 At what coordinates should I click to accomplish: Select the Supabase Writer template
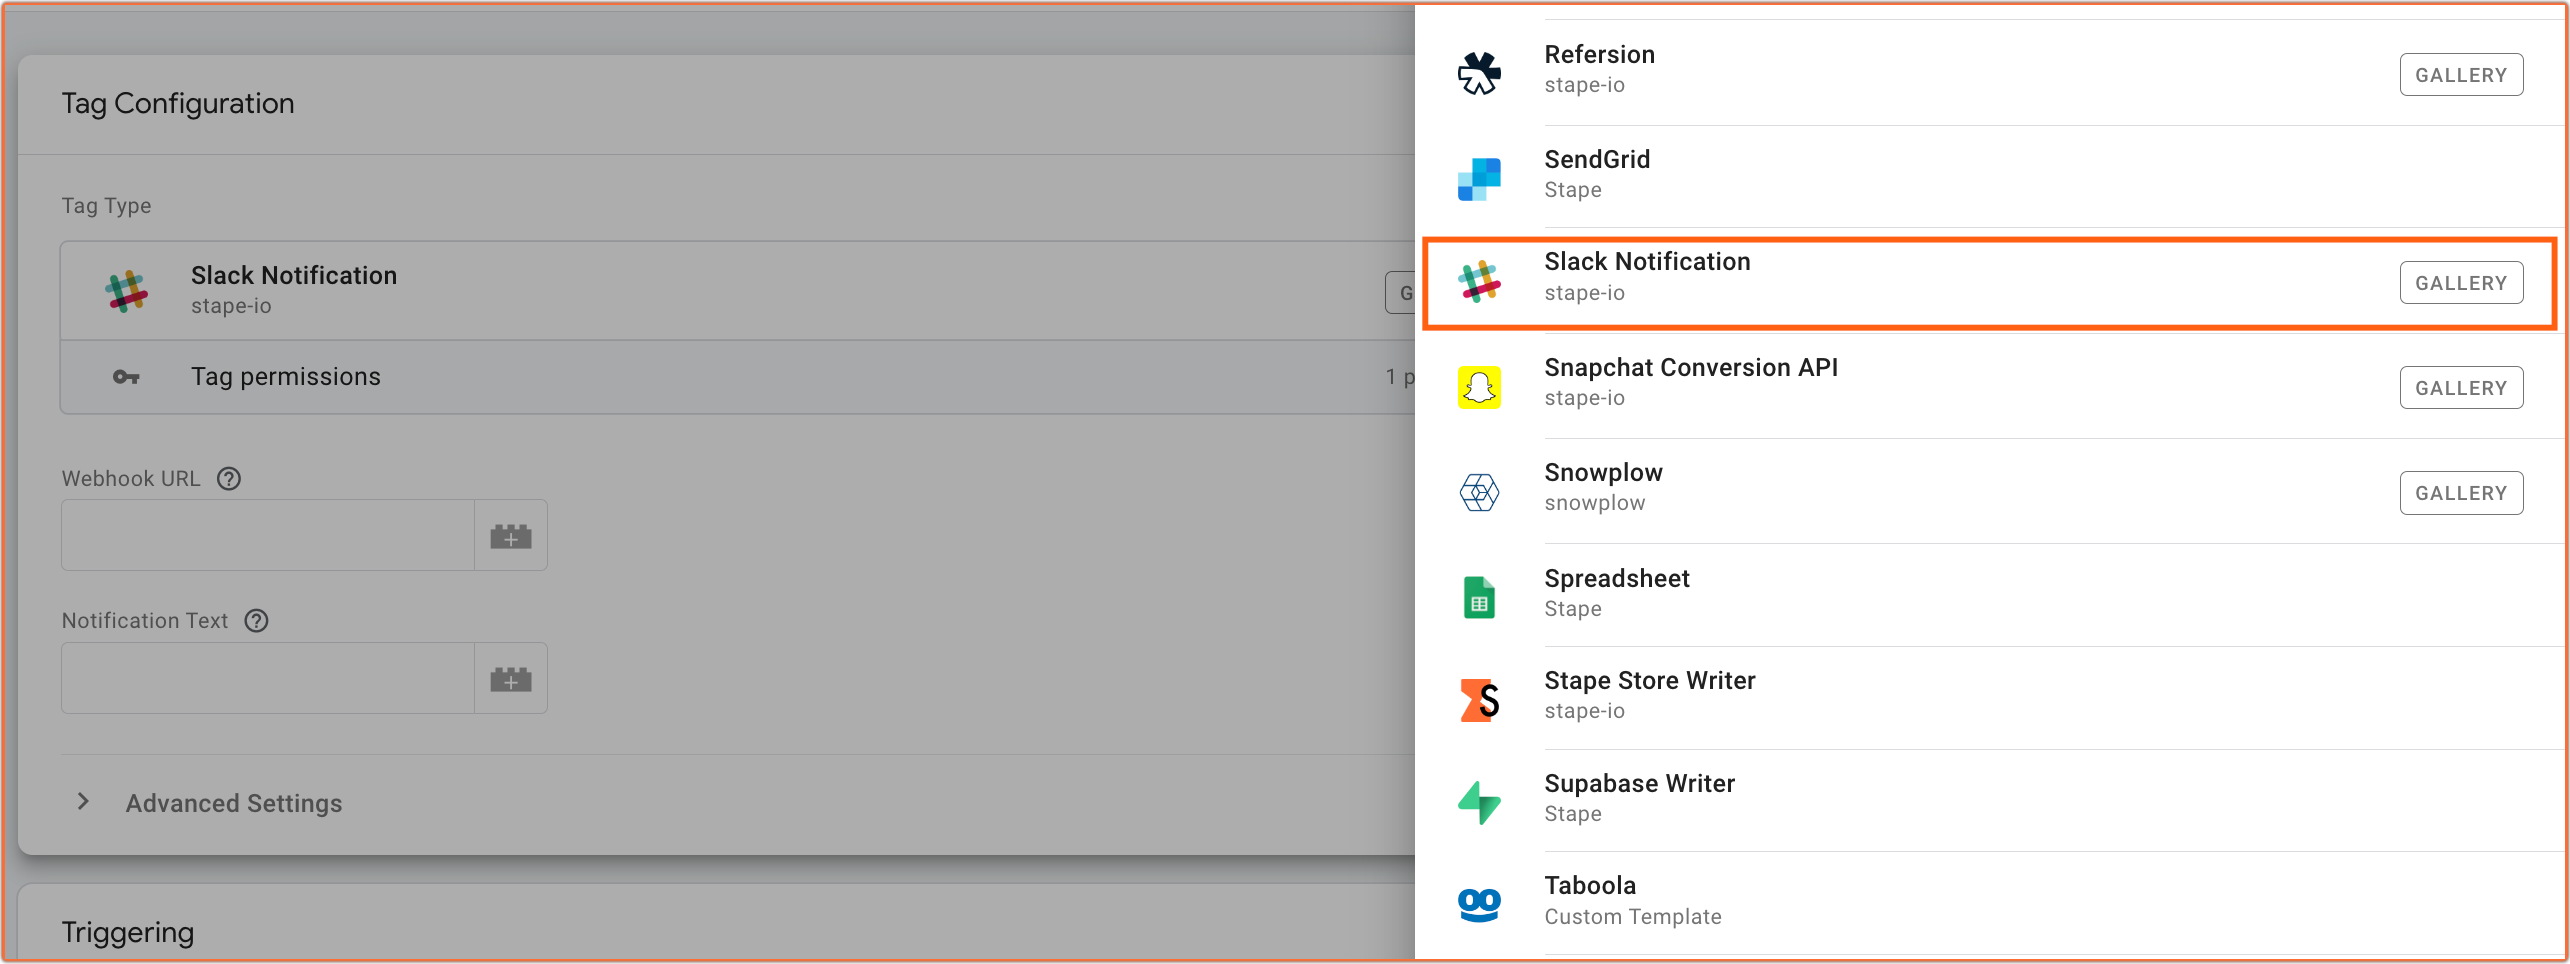(1990, 802)
